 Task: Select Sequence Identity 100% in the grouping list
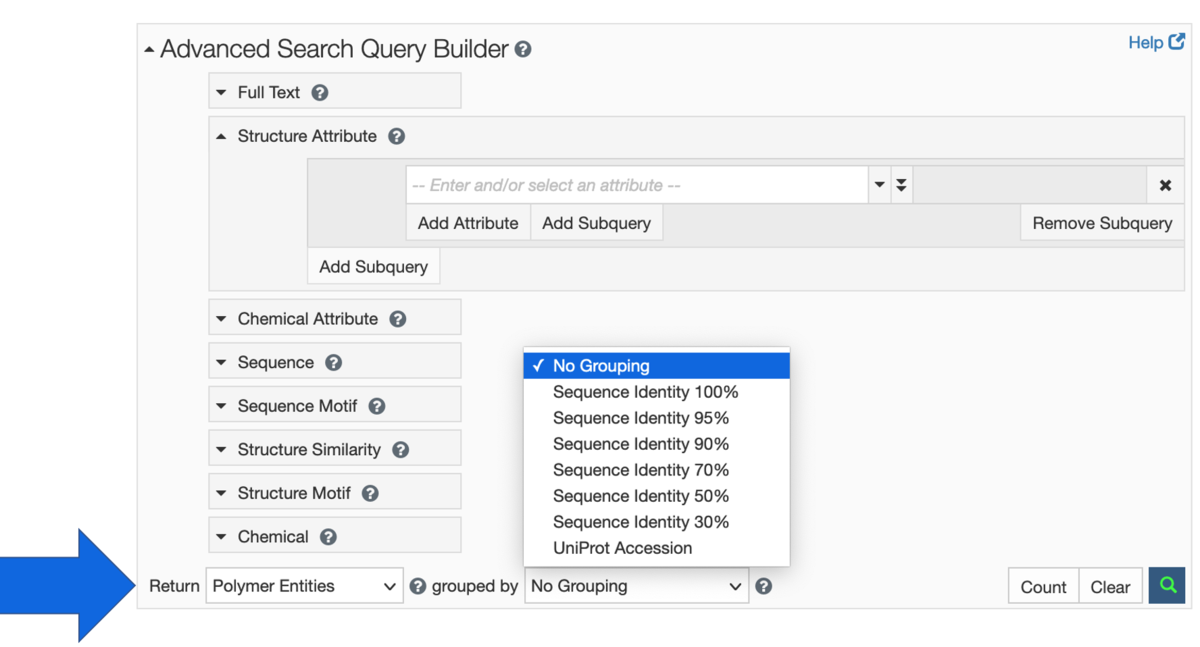(645, 392)
